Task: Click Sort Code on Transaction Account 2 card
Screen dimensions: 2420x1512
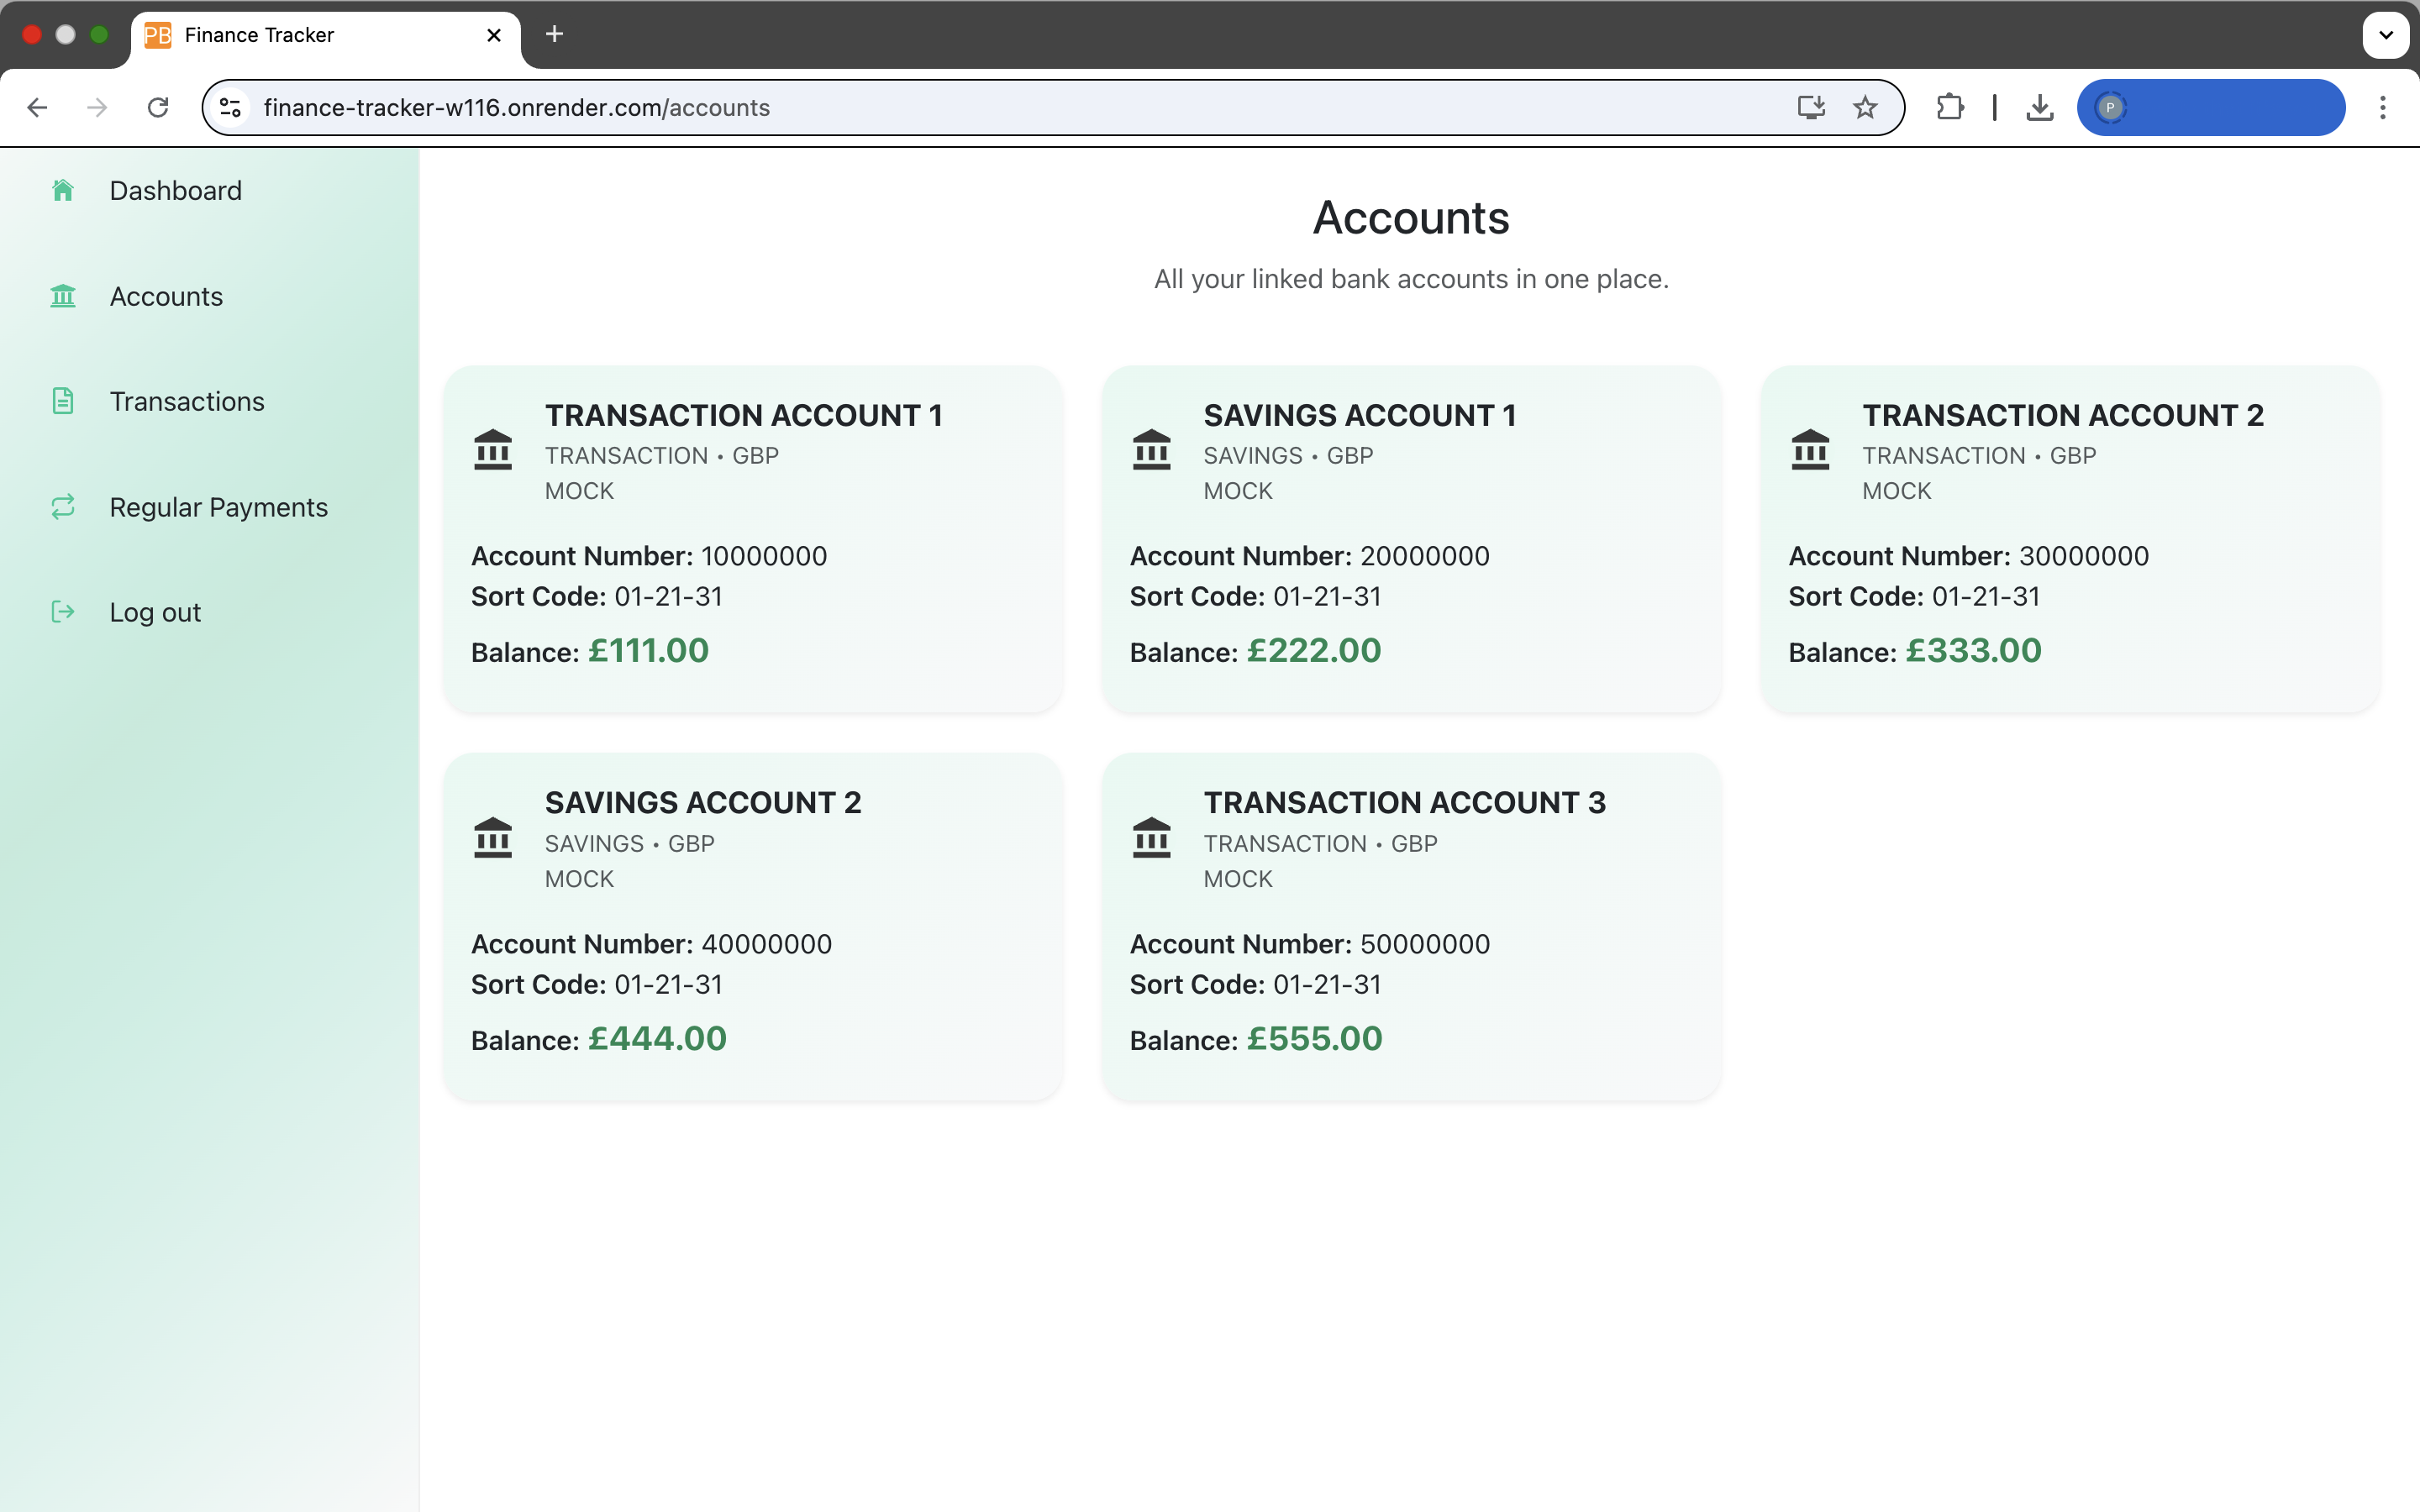Action: [1914, 596]
